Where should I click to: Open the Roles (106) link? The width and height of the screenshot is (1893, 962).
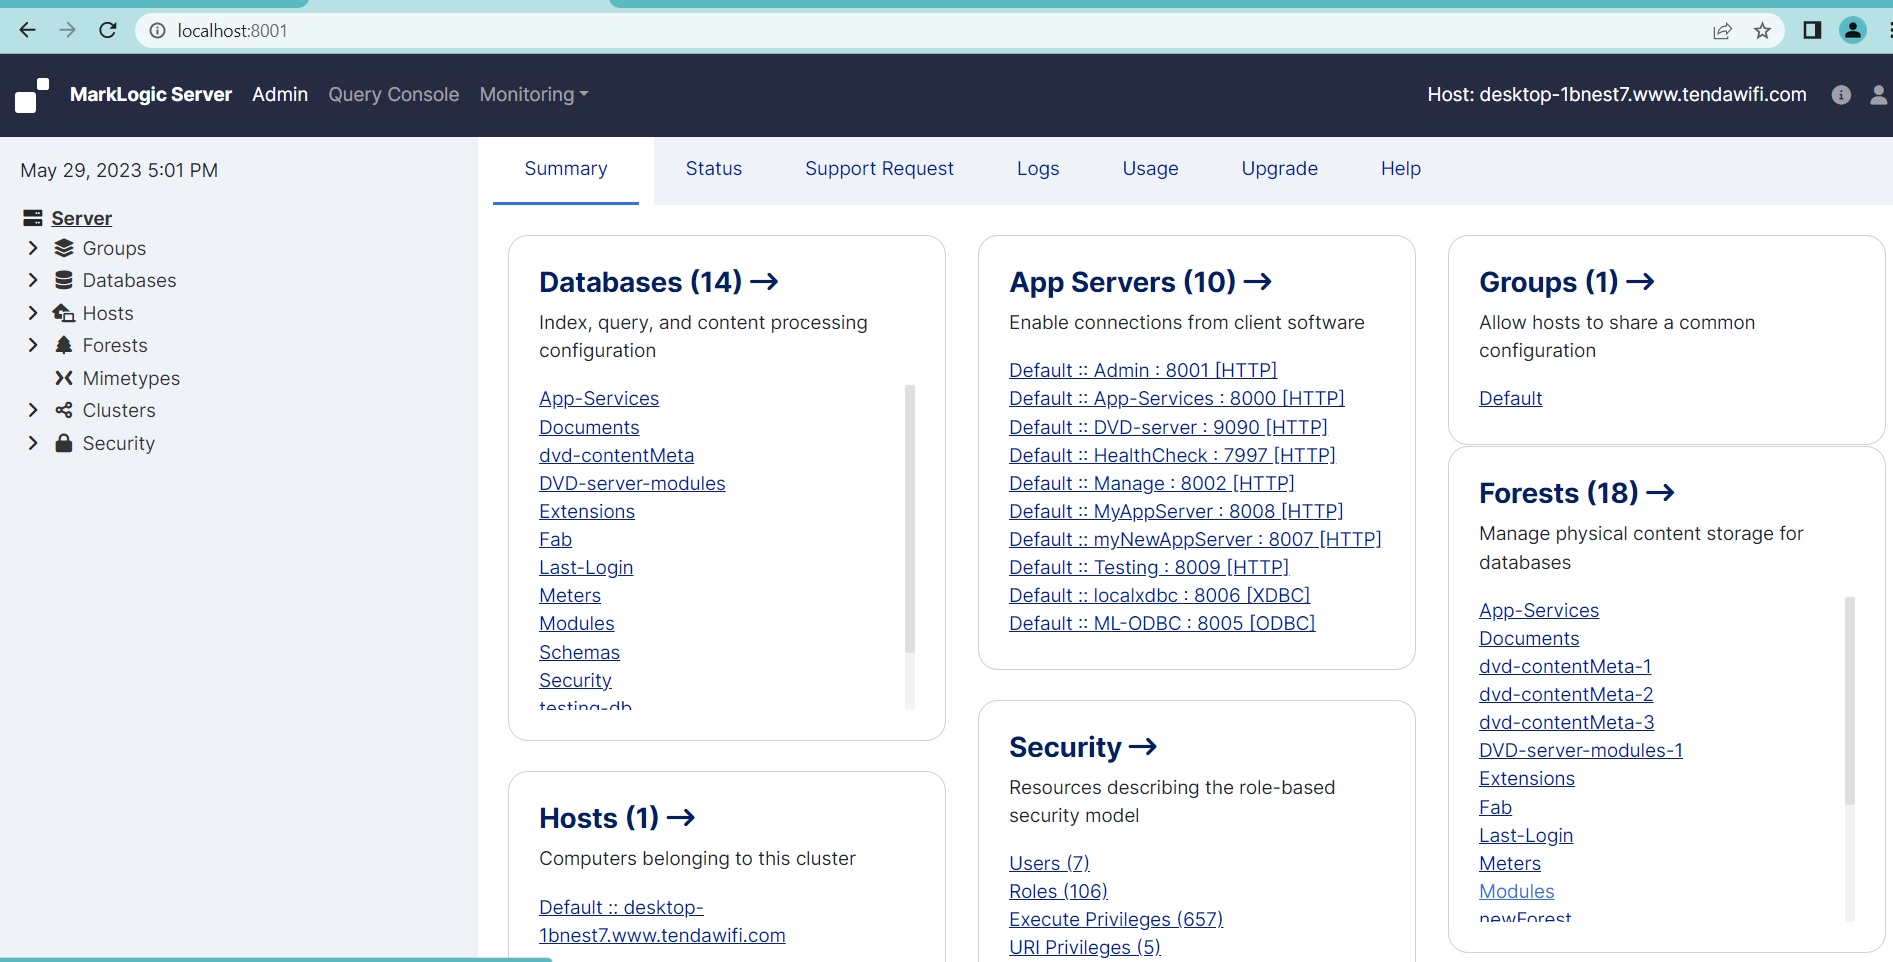click(1057, 891)
